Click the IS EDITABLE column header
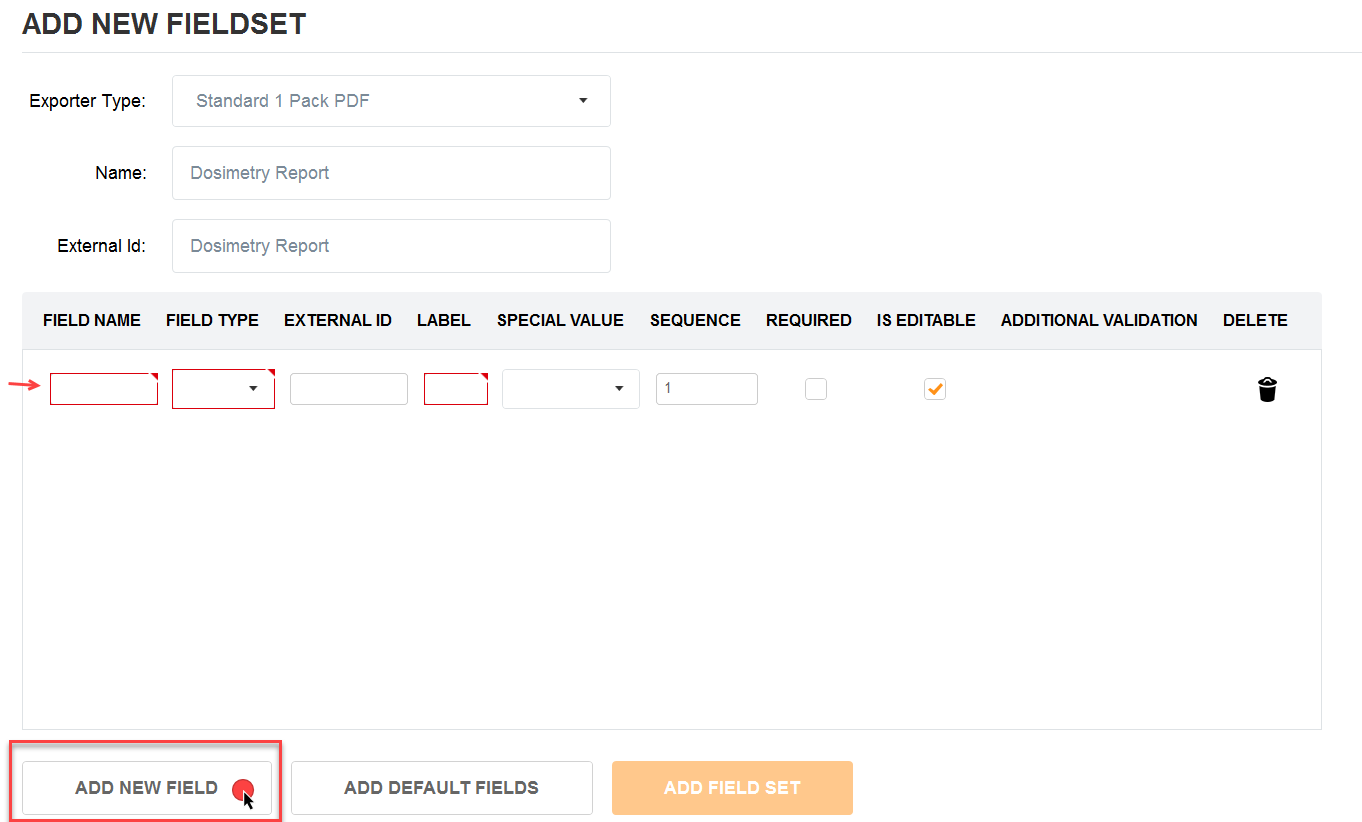1362x822 pixels. (926, 321)
